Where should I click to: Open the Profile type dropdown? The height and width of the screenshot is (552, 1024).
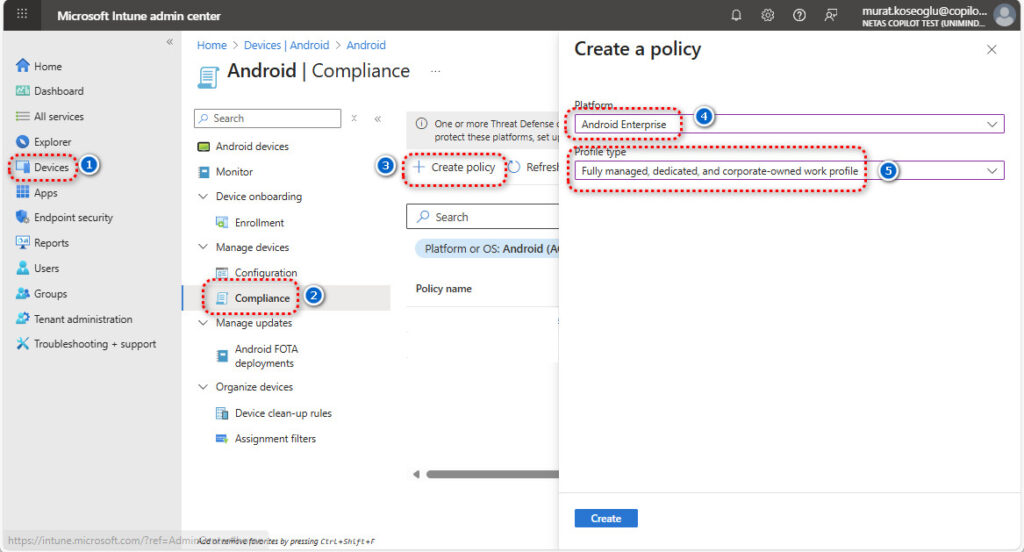789,171
